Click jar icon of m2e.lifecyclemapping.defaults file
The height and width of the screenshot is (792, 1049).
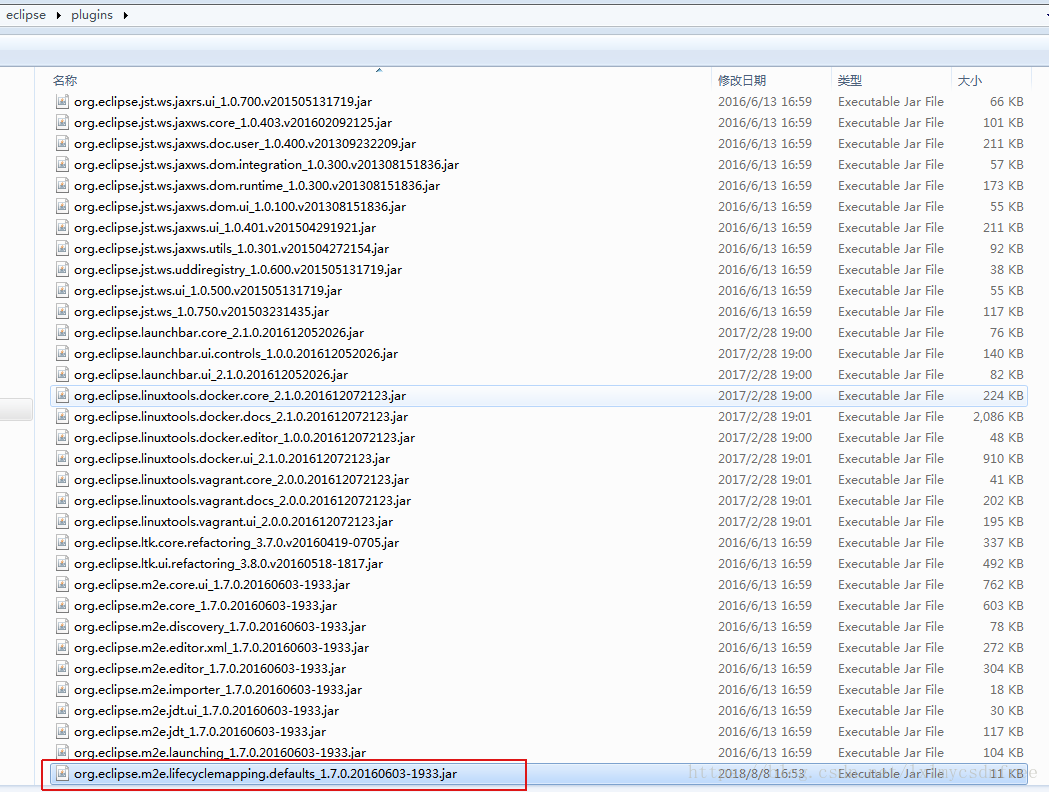pos(62,774)
